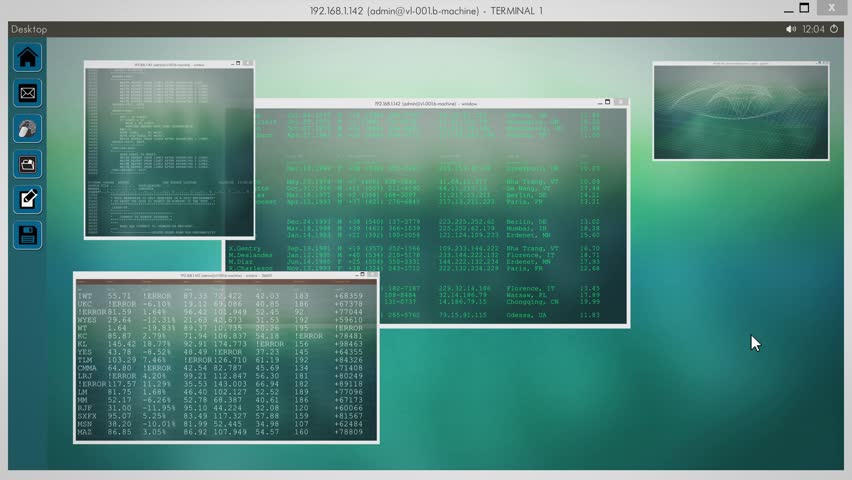The width and height of the screenshot is (852, 480).
Task: Click the value +98463 in the KL row
Action: 349,344
